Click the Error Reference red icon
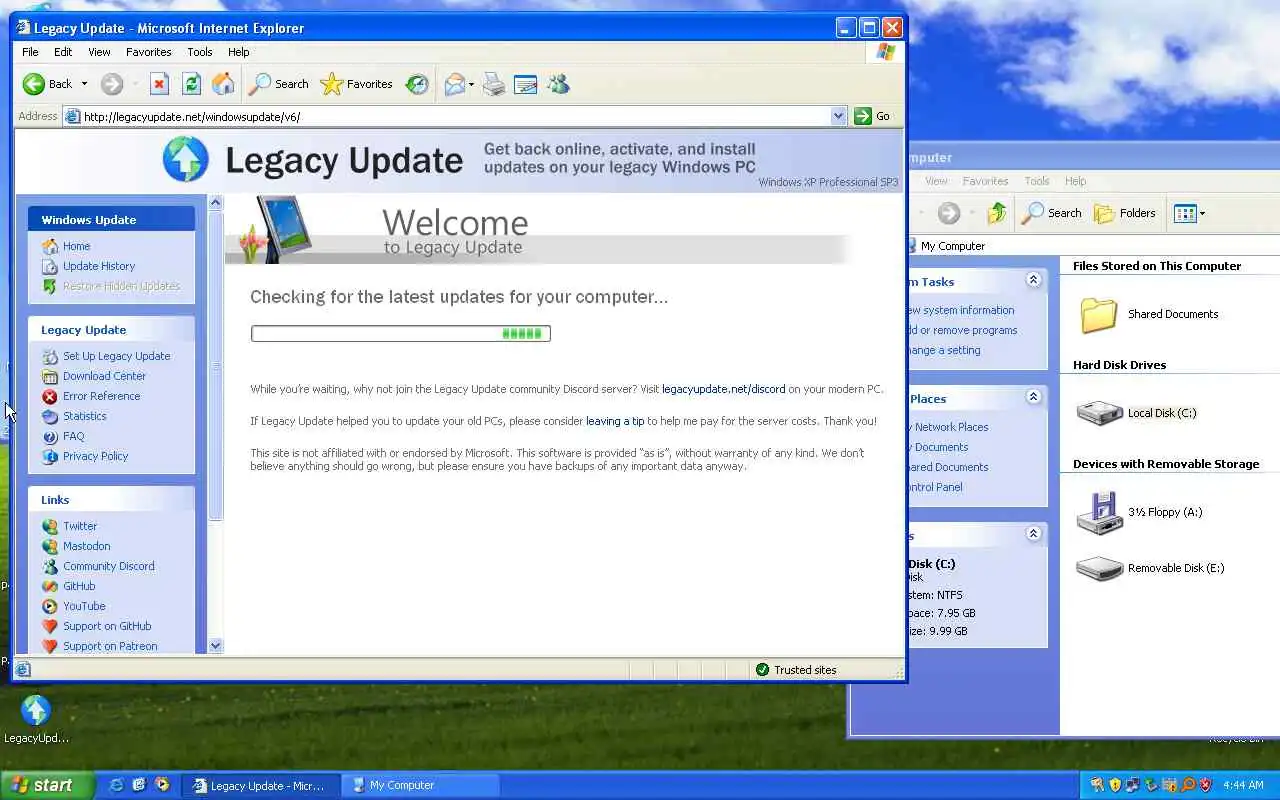The height and width of the screenshot is (800, 1280). (50, 396)
